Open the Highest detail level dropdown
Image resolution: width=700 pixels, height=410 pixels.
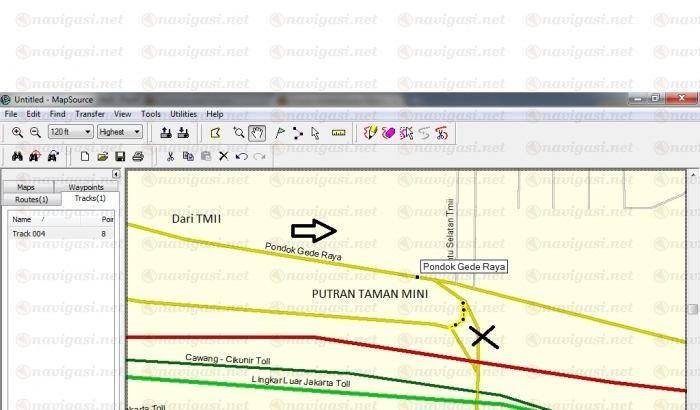(x=137, y=132)
